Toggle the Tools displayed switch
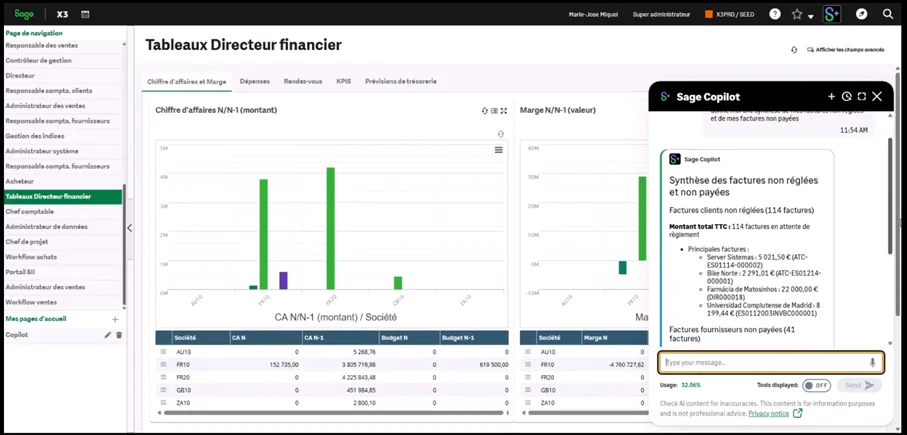 pos(816,385)
